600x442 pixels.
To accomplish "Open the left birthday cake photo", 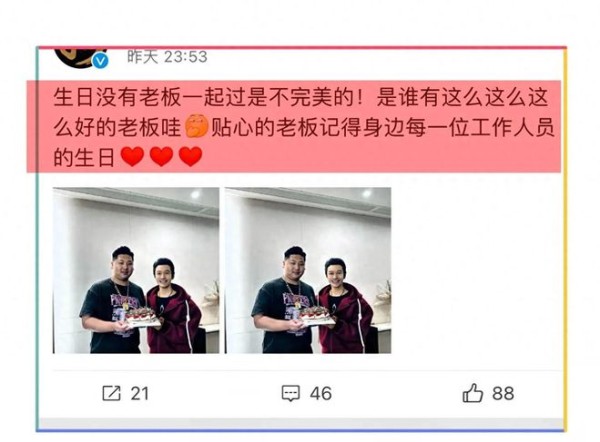I will [x=136, y=270].
